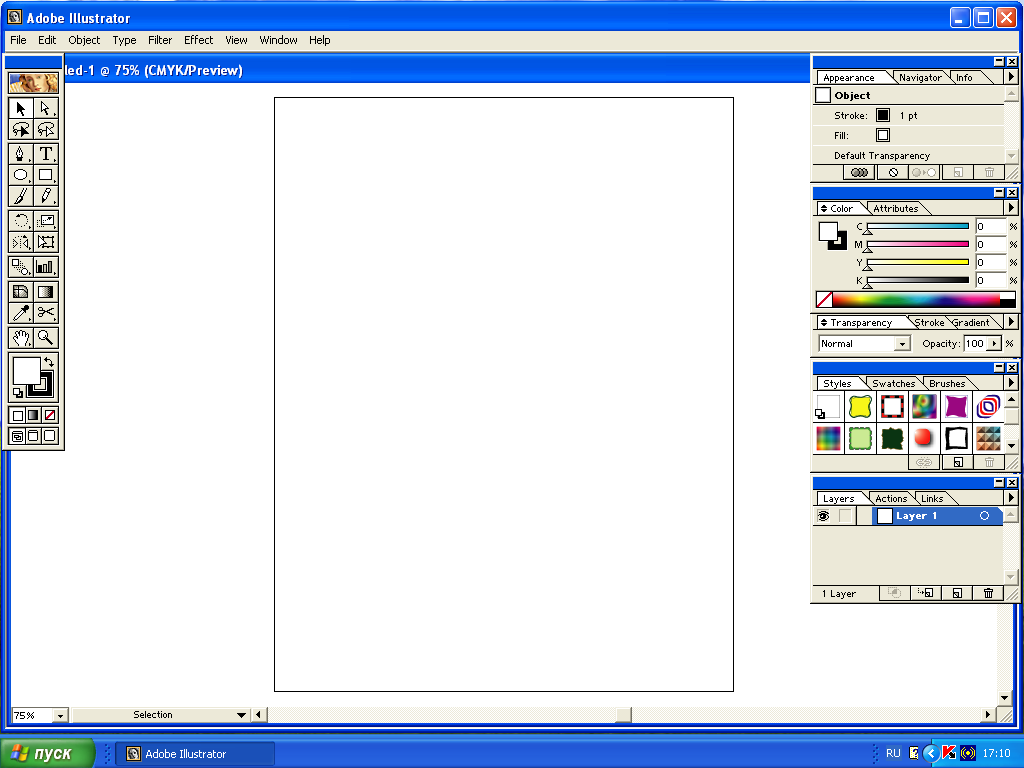This screenshot has height=768, width=1024.
Task: Apply the yellow style swatch
Action: 860,406
